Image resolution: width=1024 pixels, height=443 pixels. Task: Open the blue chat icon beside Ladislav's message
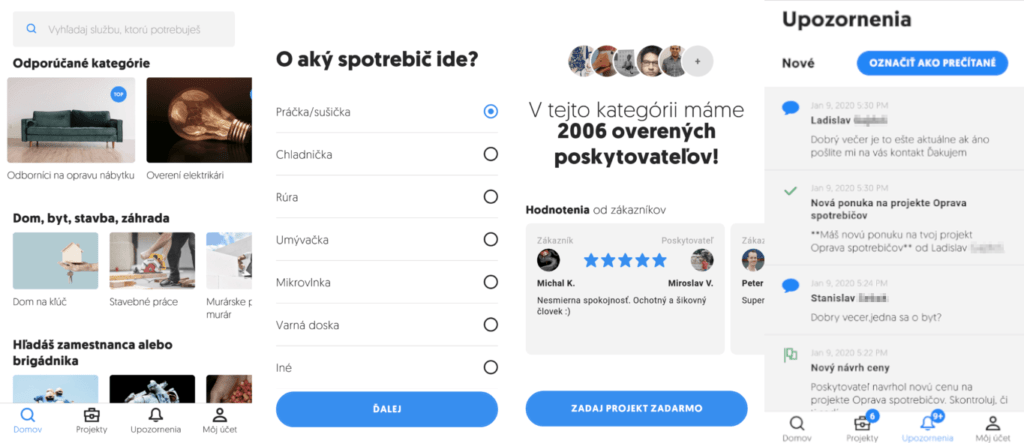tap(790, 108)
